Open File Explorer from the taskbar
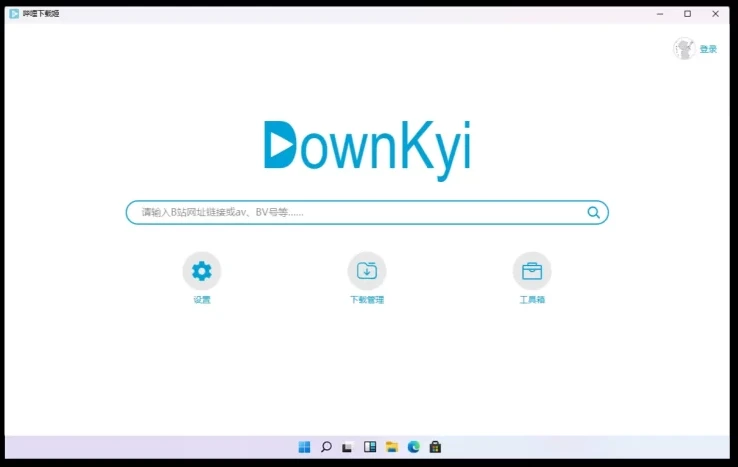 click(392, 447)
